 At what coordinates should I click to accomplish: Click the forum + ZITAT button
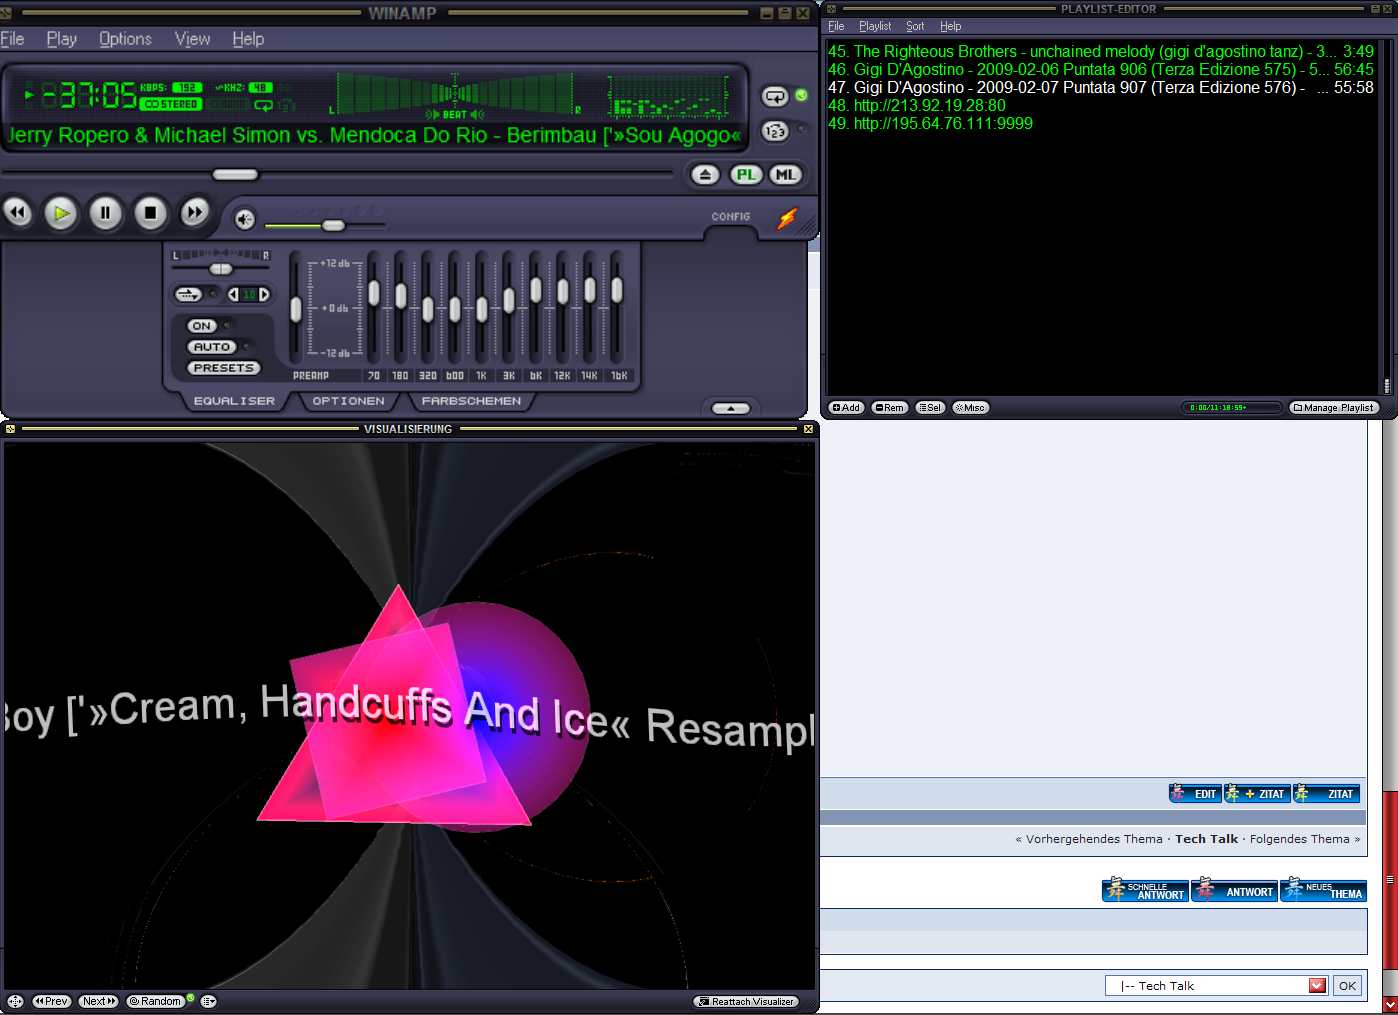point(1257,794)
